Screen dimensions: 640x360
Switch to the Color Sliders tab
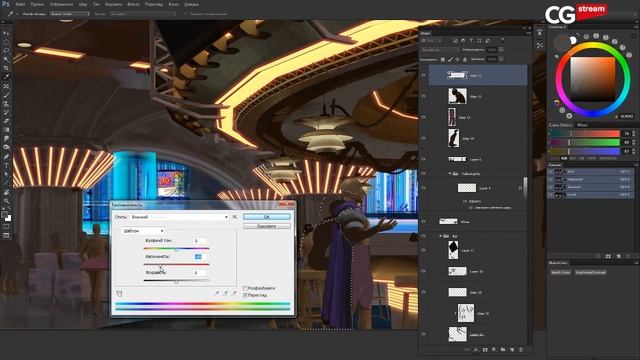pyautogui.click(x=560, y=125)
